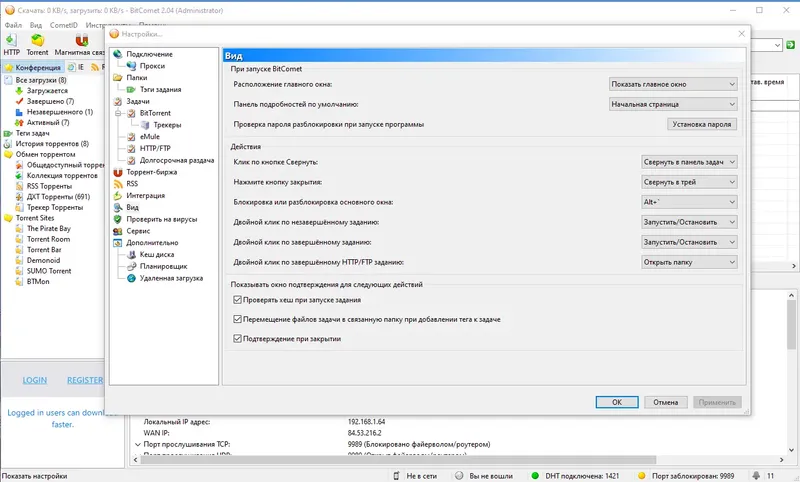The image size is (800, 482).
Task: Open double-click HTTP/FTP заданию dropdown
Action: [x=689, y=262]
